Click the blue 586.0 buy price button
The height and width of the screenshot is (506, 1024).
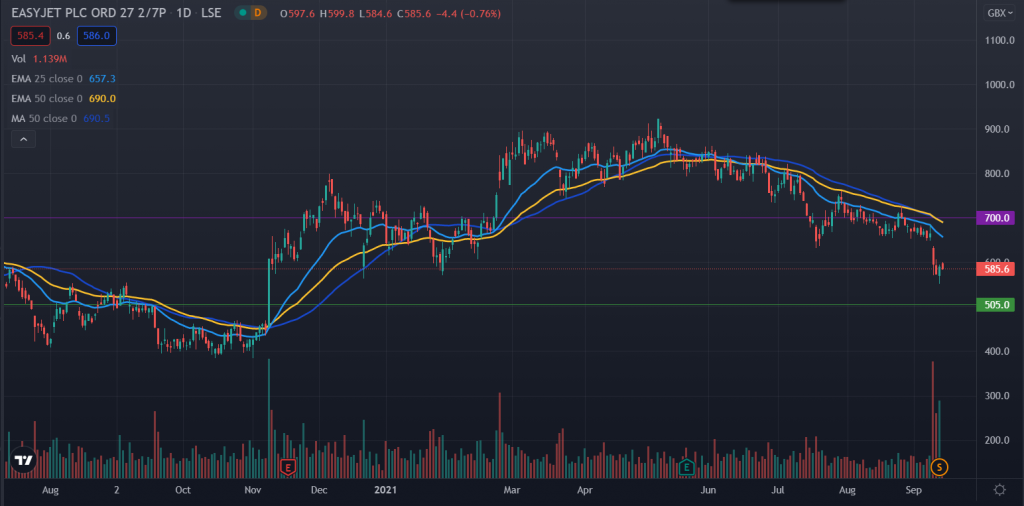[x=97, y=37]
